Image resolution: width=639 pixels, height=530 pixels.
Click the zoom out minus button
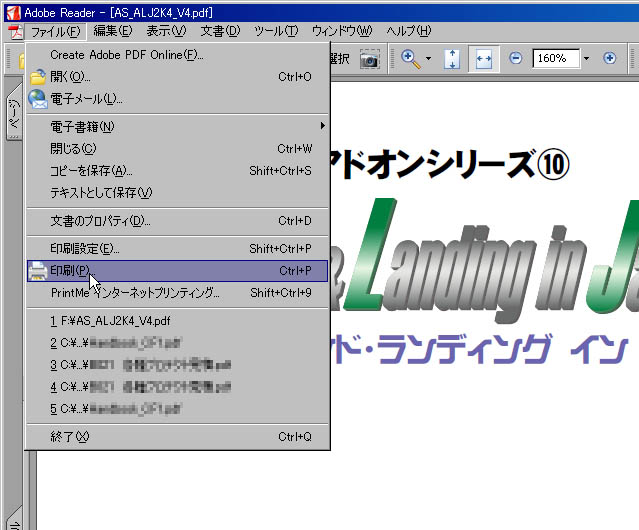(516, 58)
